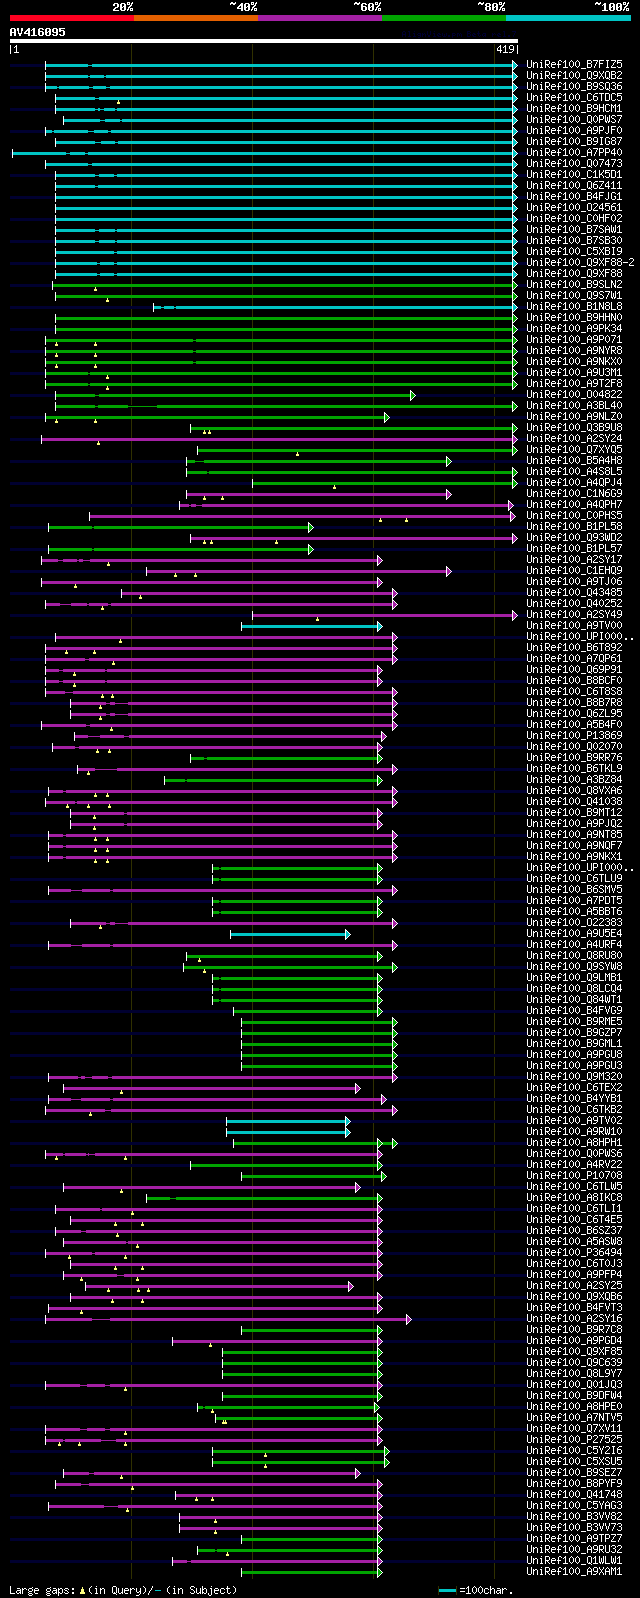Image resolution: width=640 pixels, height=1598 pixels.
Task: Click hit label UniRef100_P13869
Action: 574,735
